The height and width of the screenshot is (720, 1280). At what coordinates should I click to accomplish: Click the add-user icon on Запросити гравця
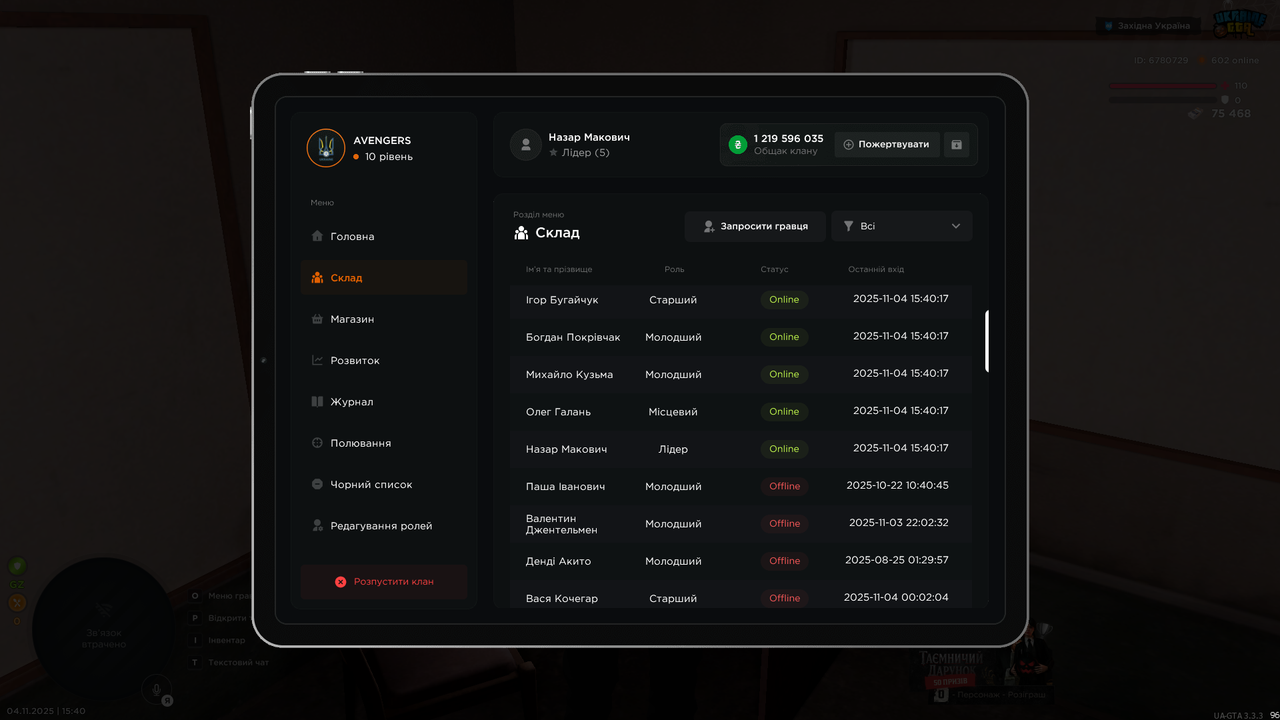[x=709, y=227]
